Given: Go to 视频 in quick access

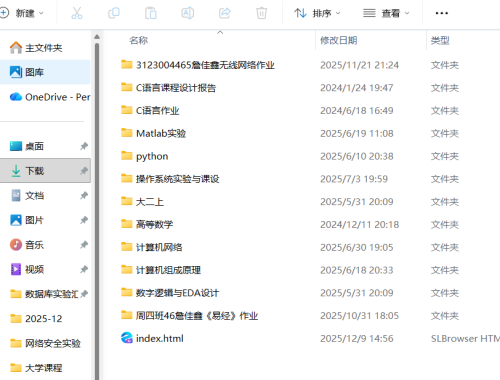Looking at the screenshot, I should click(45, 269).
